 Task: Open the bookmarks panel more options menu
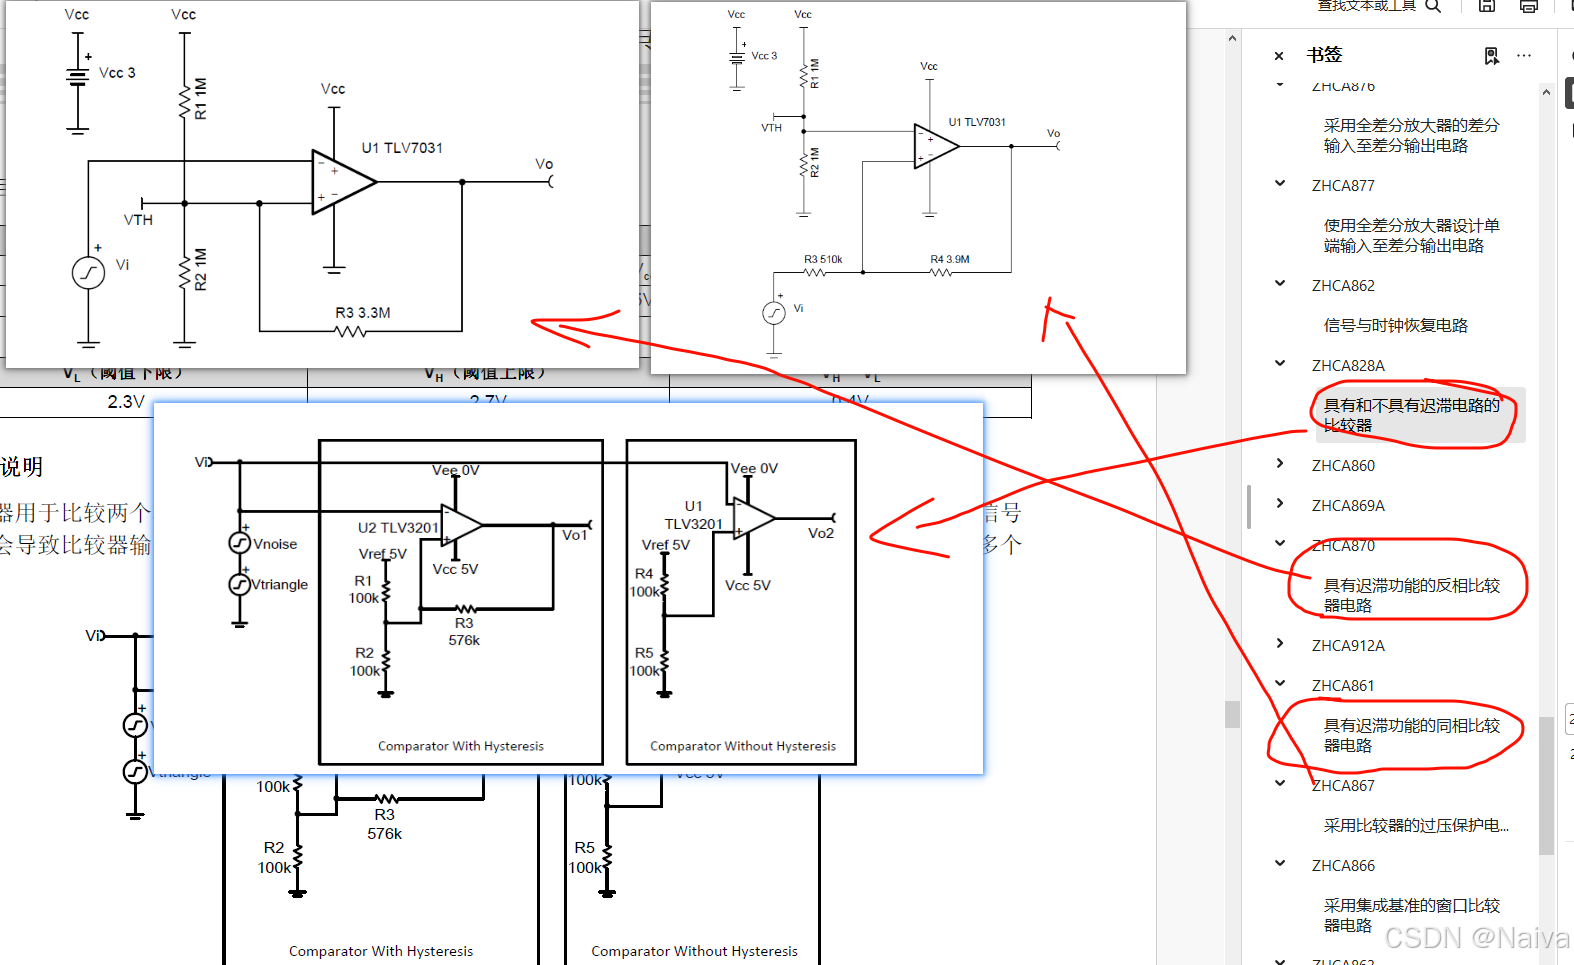[1524, 56]
